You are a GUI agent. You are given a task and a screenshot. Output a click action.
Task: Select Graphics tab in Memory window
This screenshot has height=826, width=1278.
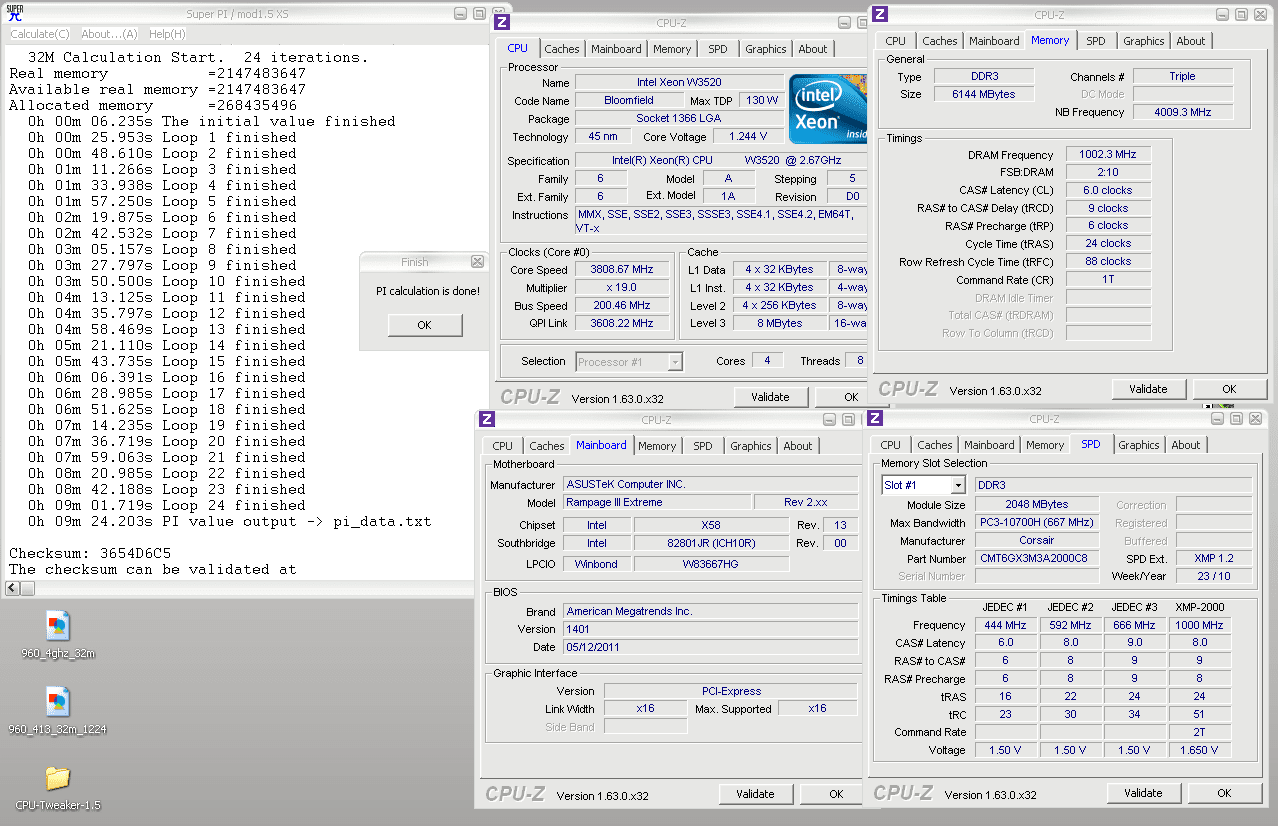[x=1144, y=41]
